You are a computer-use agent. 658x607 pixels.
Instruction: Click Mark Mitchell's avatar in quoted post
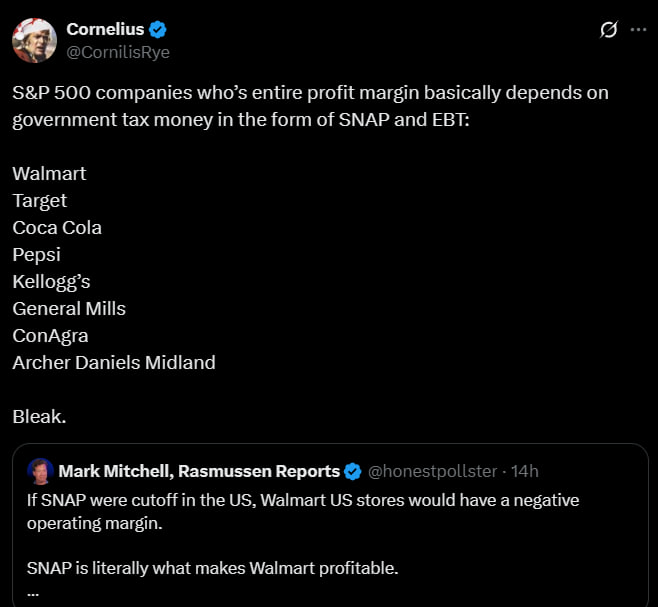click(x=41, y=470)
